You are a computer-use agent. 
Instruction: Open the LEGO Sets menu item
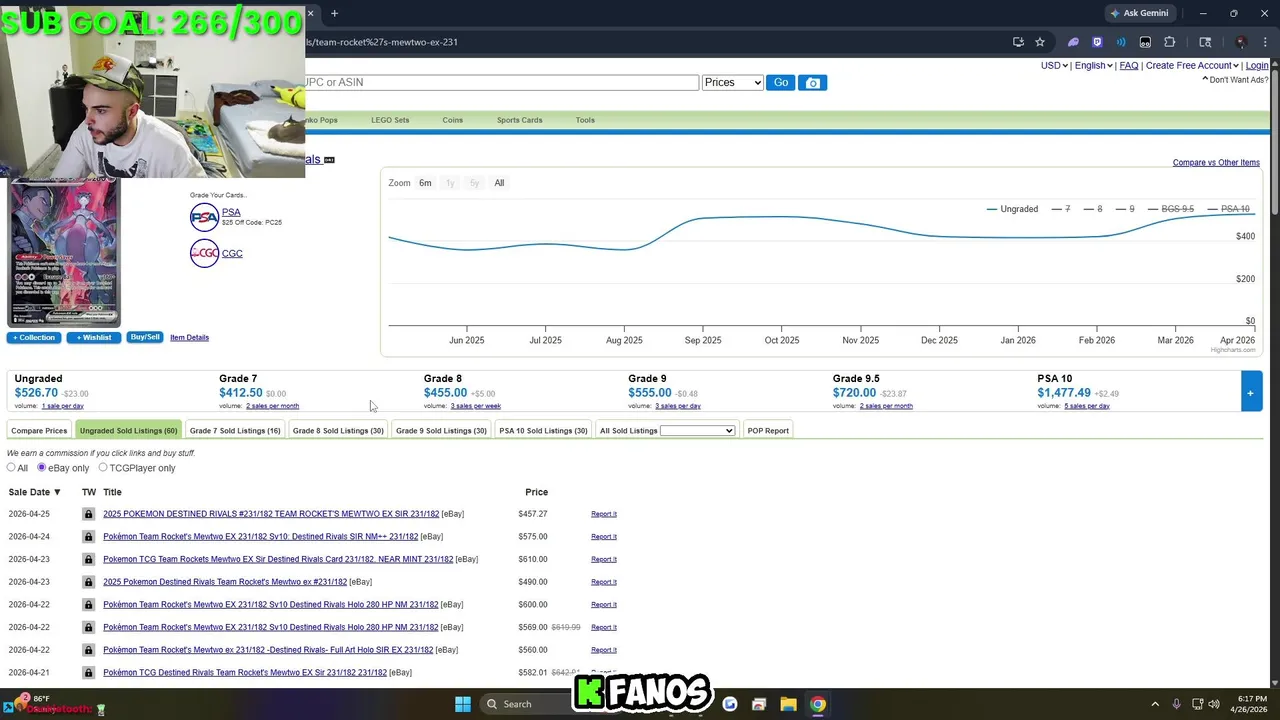390,120
